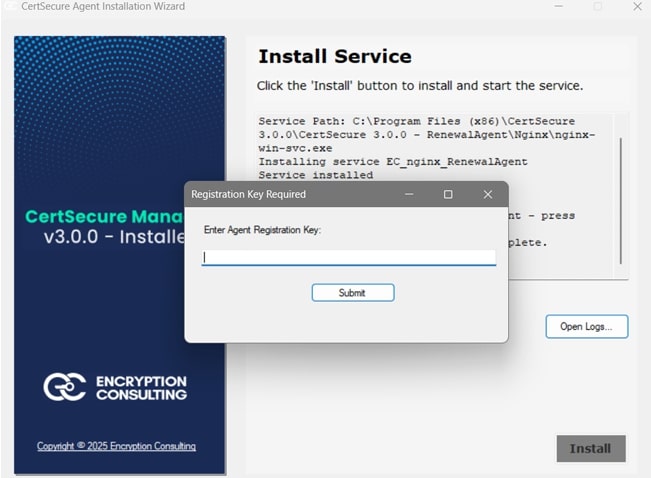
Task: Click the 'Install Service' heading
Action: (x=335, y=56)
